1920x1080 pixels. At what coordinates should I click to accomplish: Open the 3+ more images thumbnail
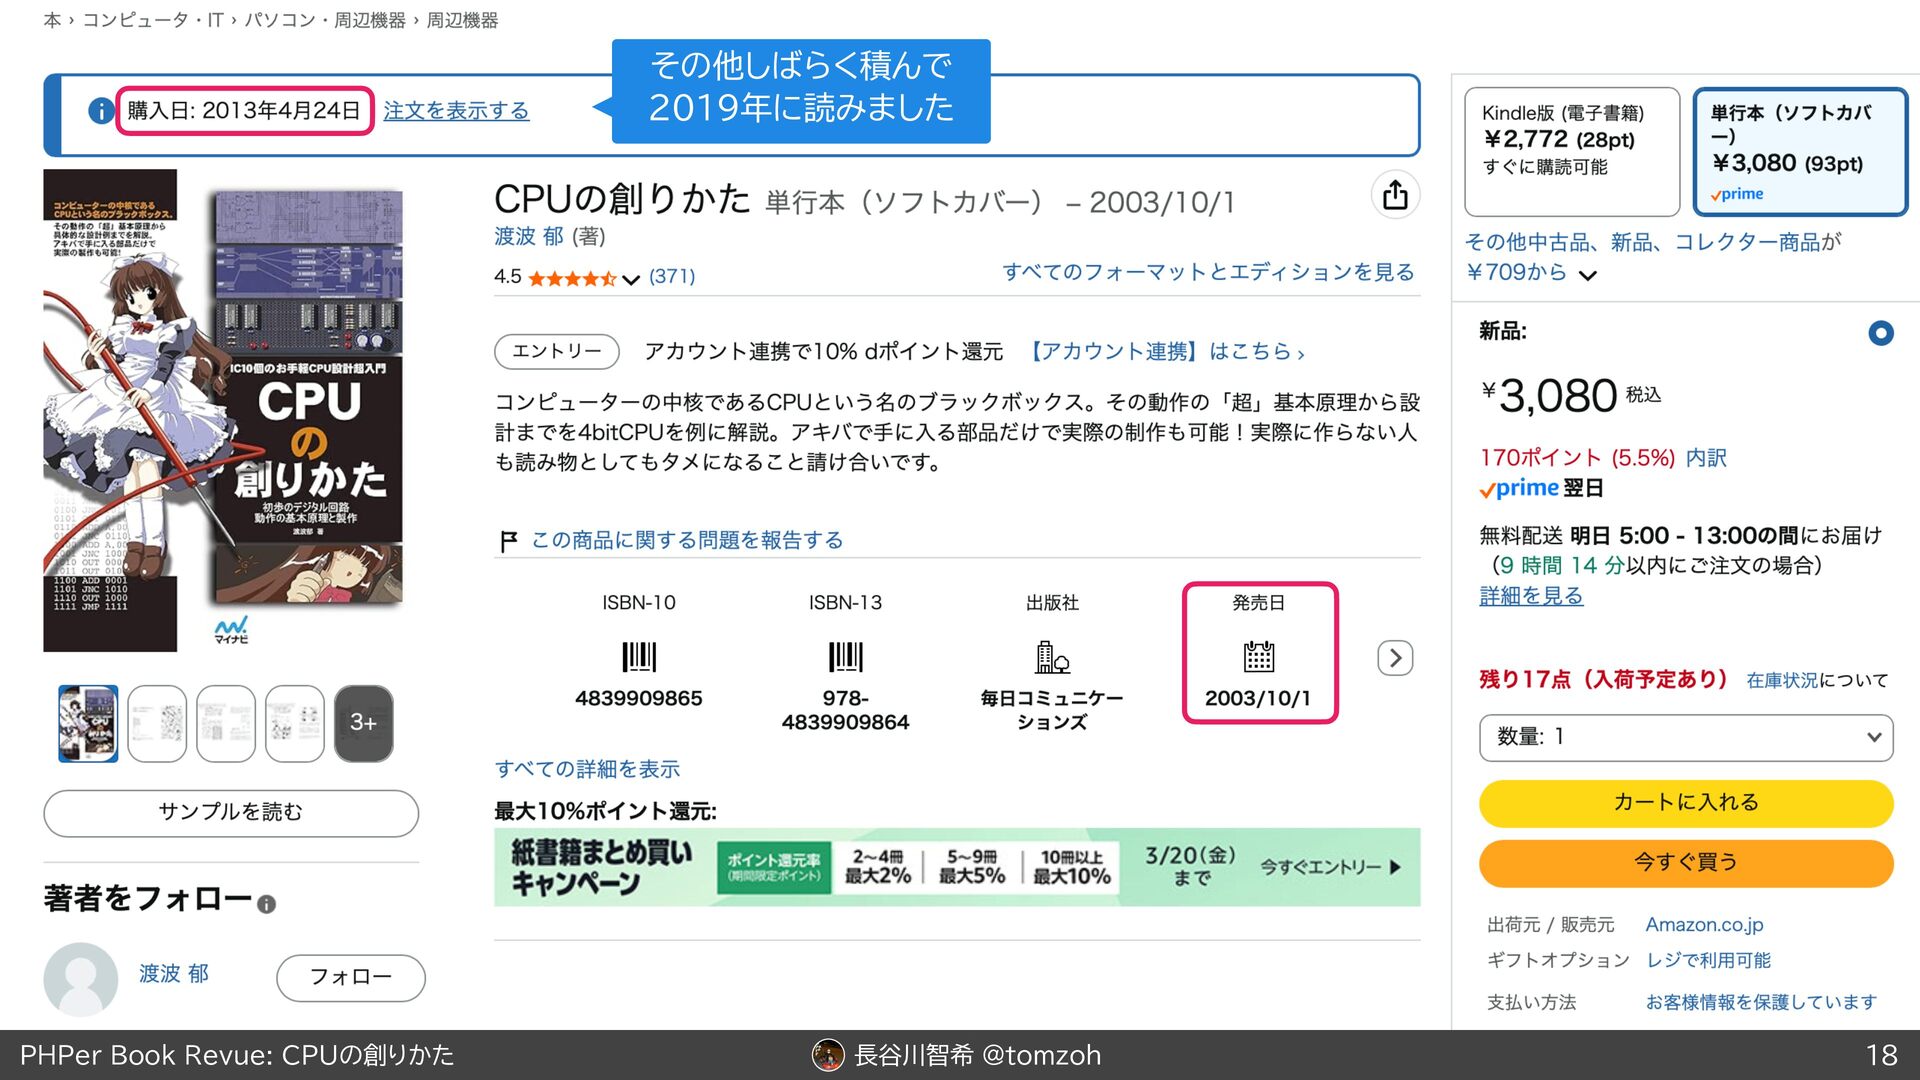[363, 723]
